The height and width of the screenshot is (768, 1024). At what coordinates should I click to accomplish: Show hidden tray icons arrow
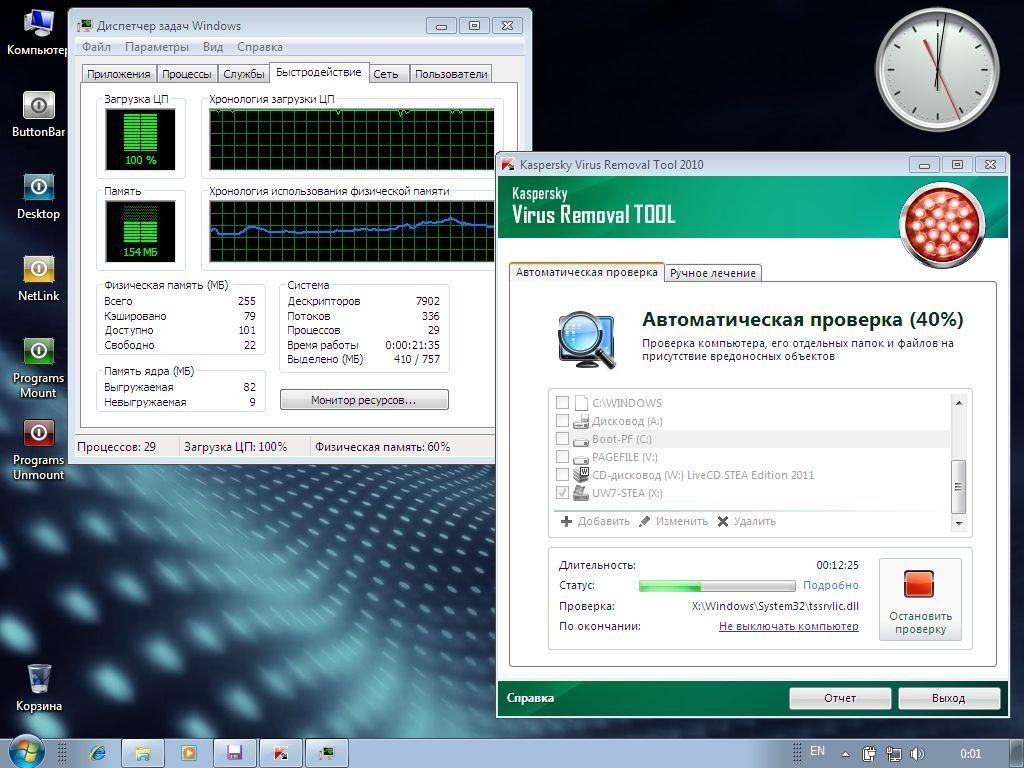(x=845, y=754)
